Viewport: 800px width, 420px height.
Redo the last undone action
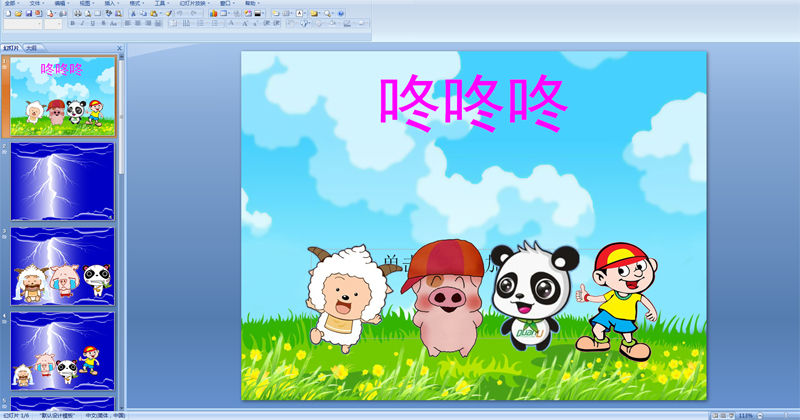(x=193, y=14)
